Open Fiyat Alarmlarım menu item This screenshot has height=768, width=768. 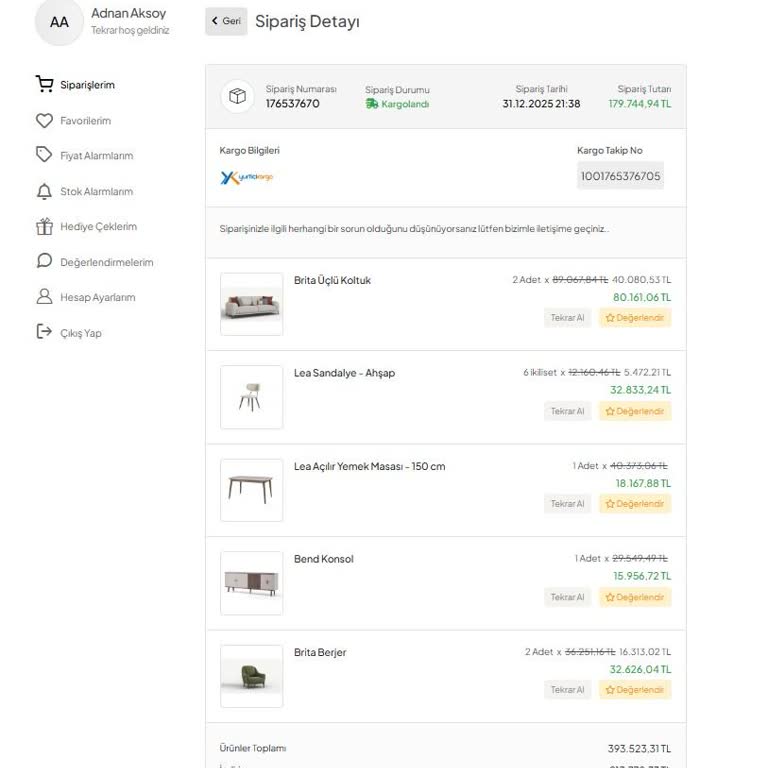coord(96,156)
